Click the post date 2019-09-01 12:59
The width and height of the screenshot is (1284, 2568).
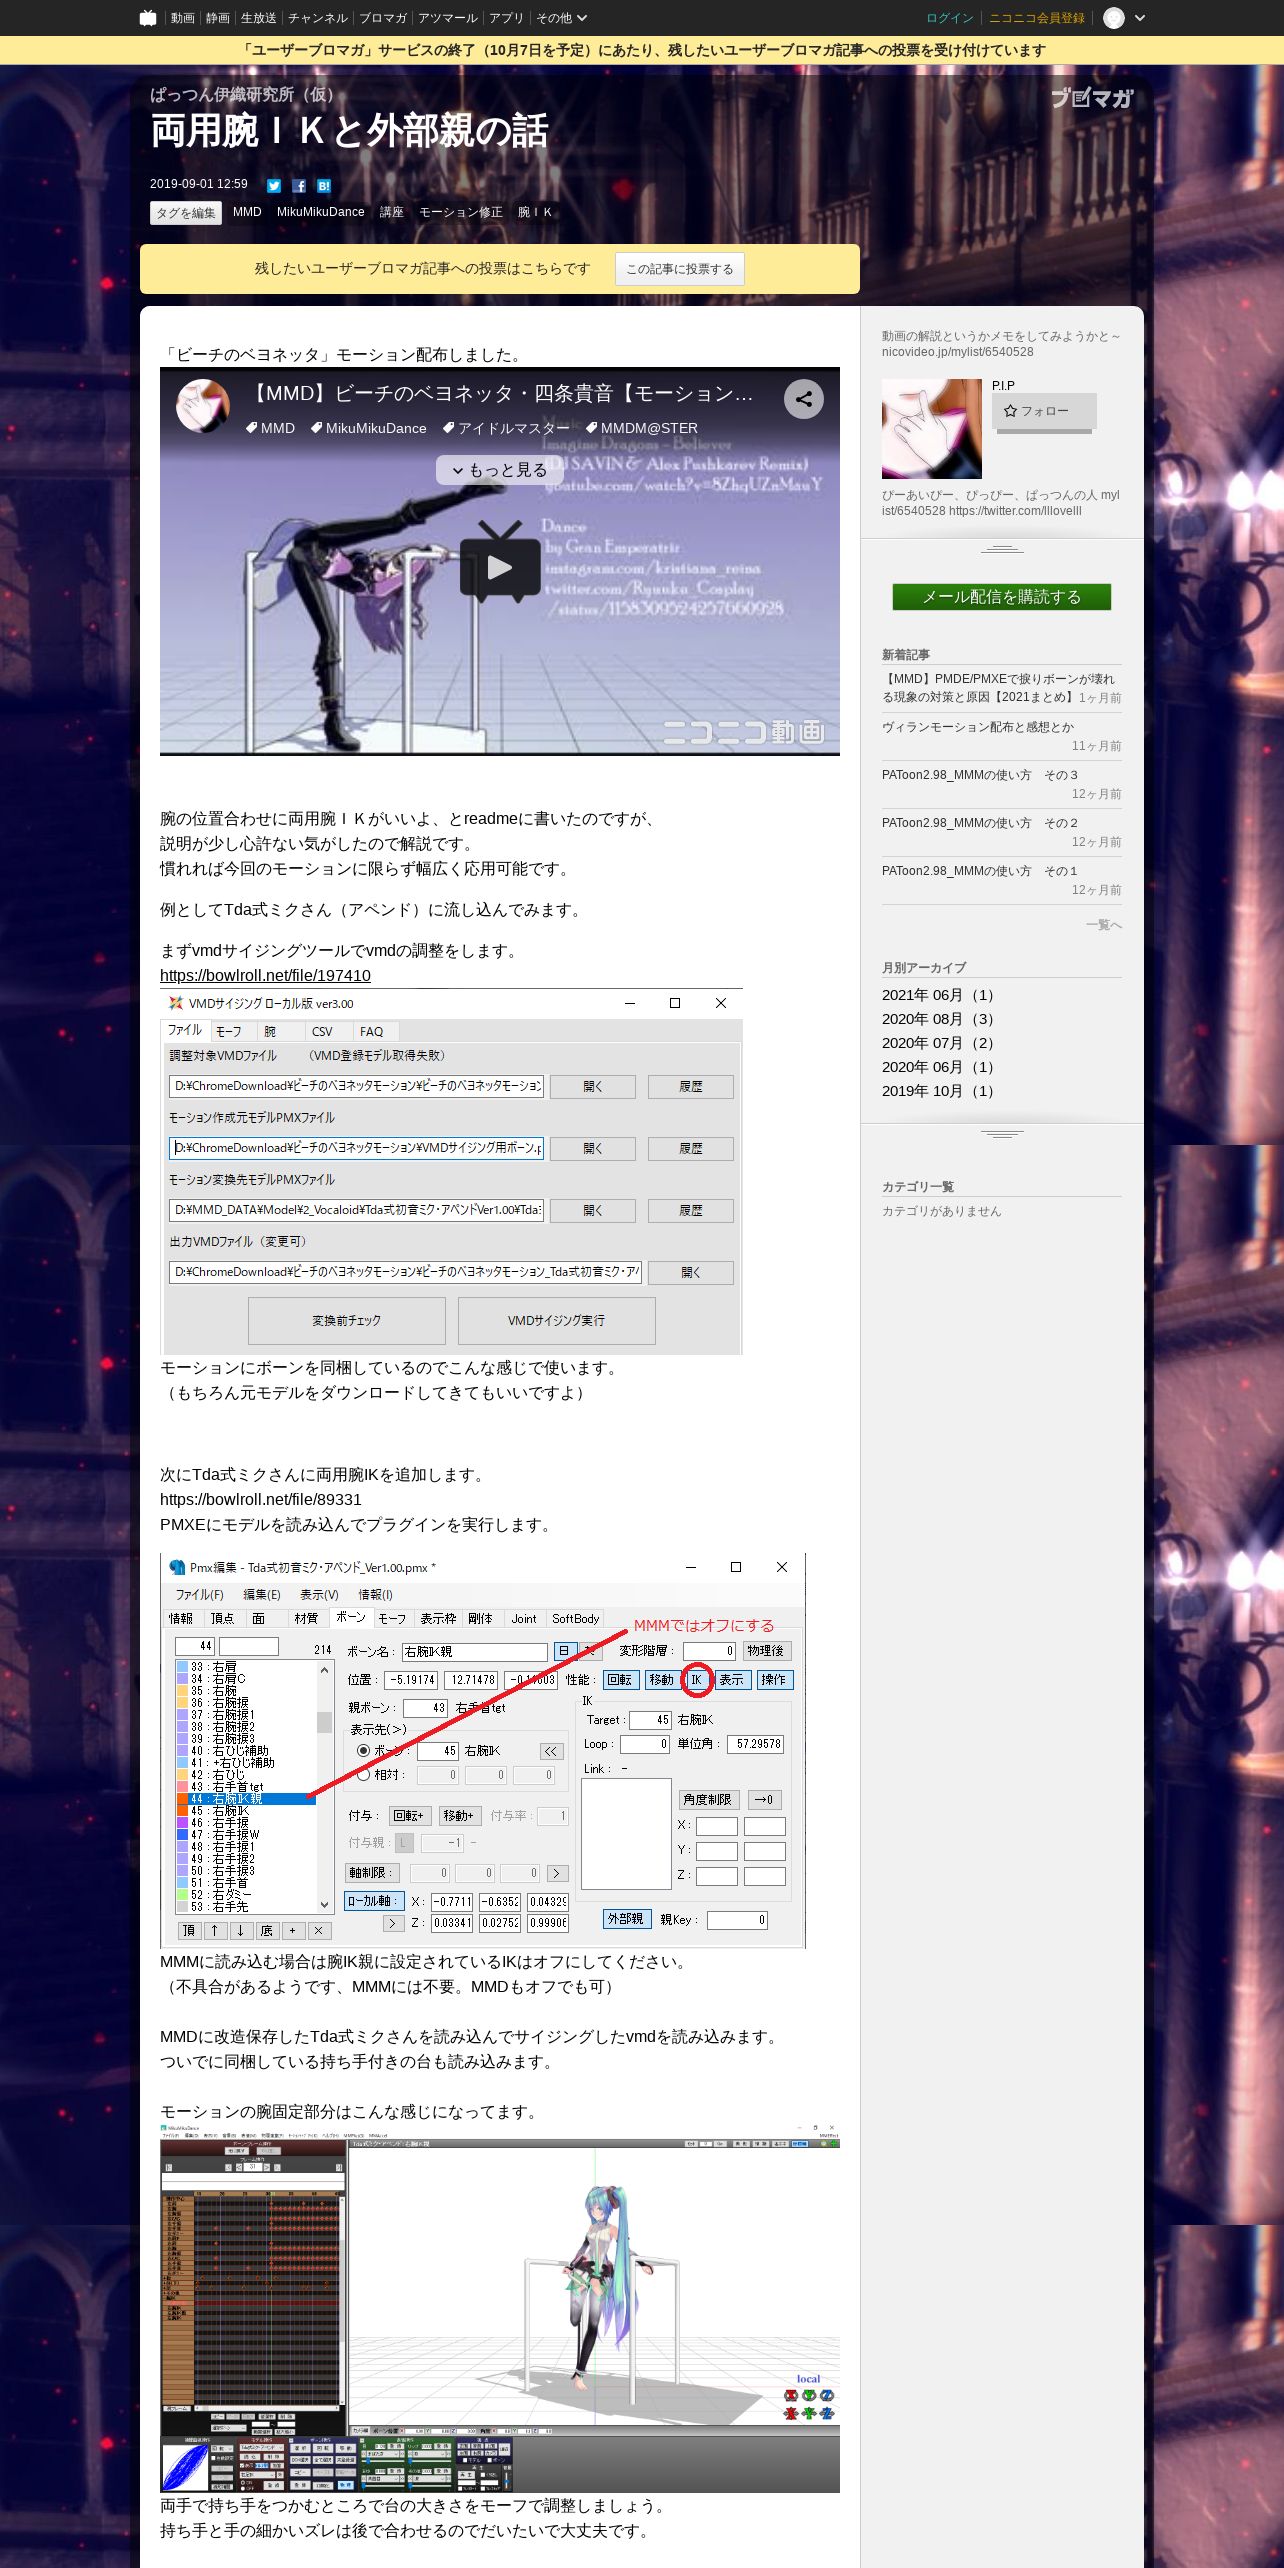(199, 184)
